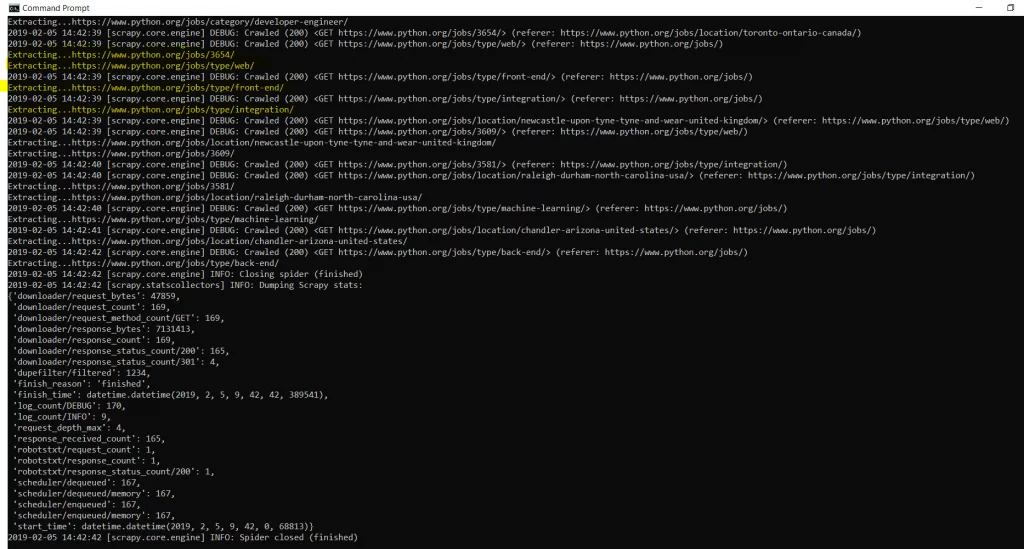Click the Crawled GET raleigh-durham-north-carolina-usa log line
1024x549 pixels.
(491, 176)
